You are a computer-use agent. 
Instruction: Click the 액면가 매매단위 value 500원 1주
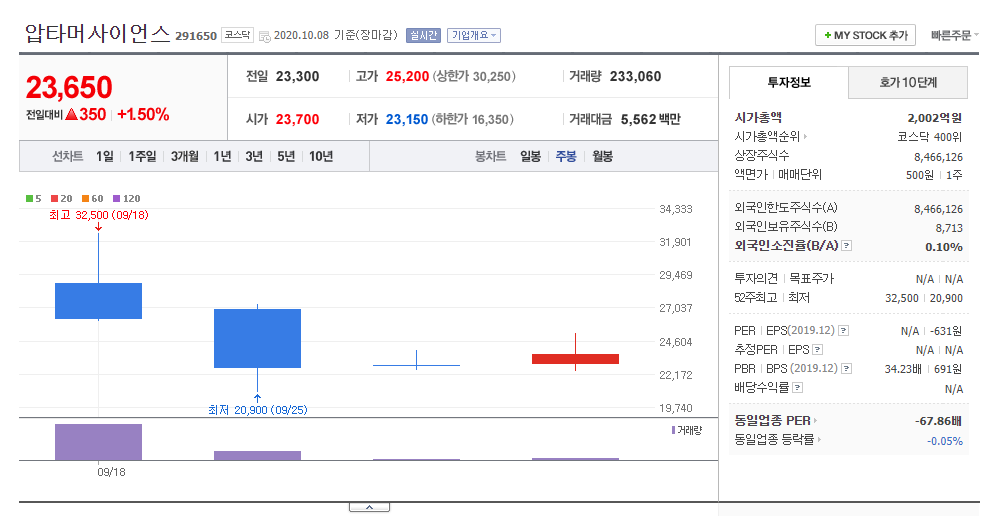tap(934, 175)
